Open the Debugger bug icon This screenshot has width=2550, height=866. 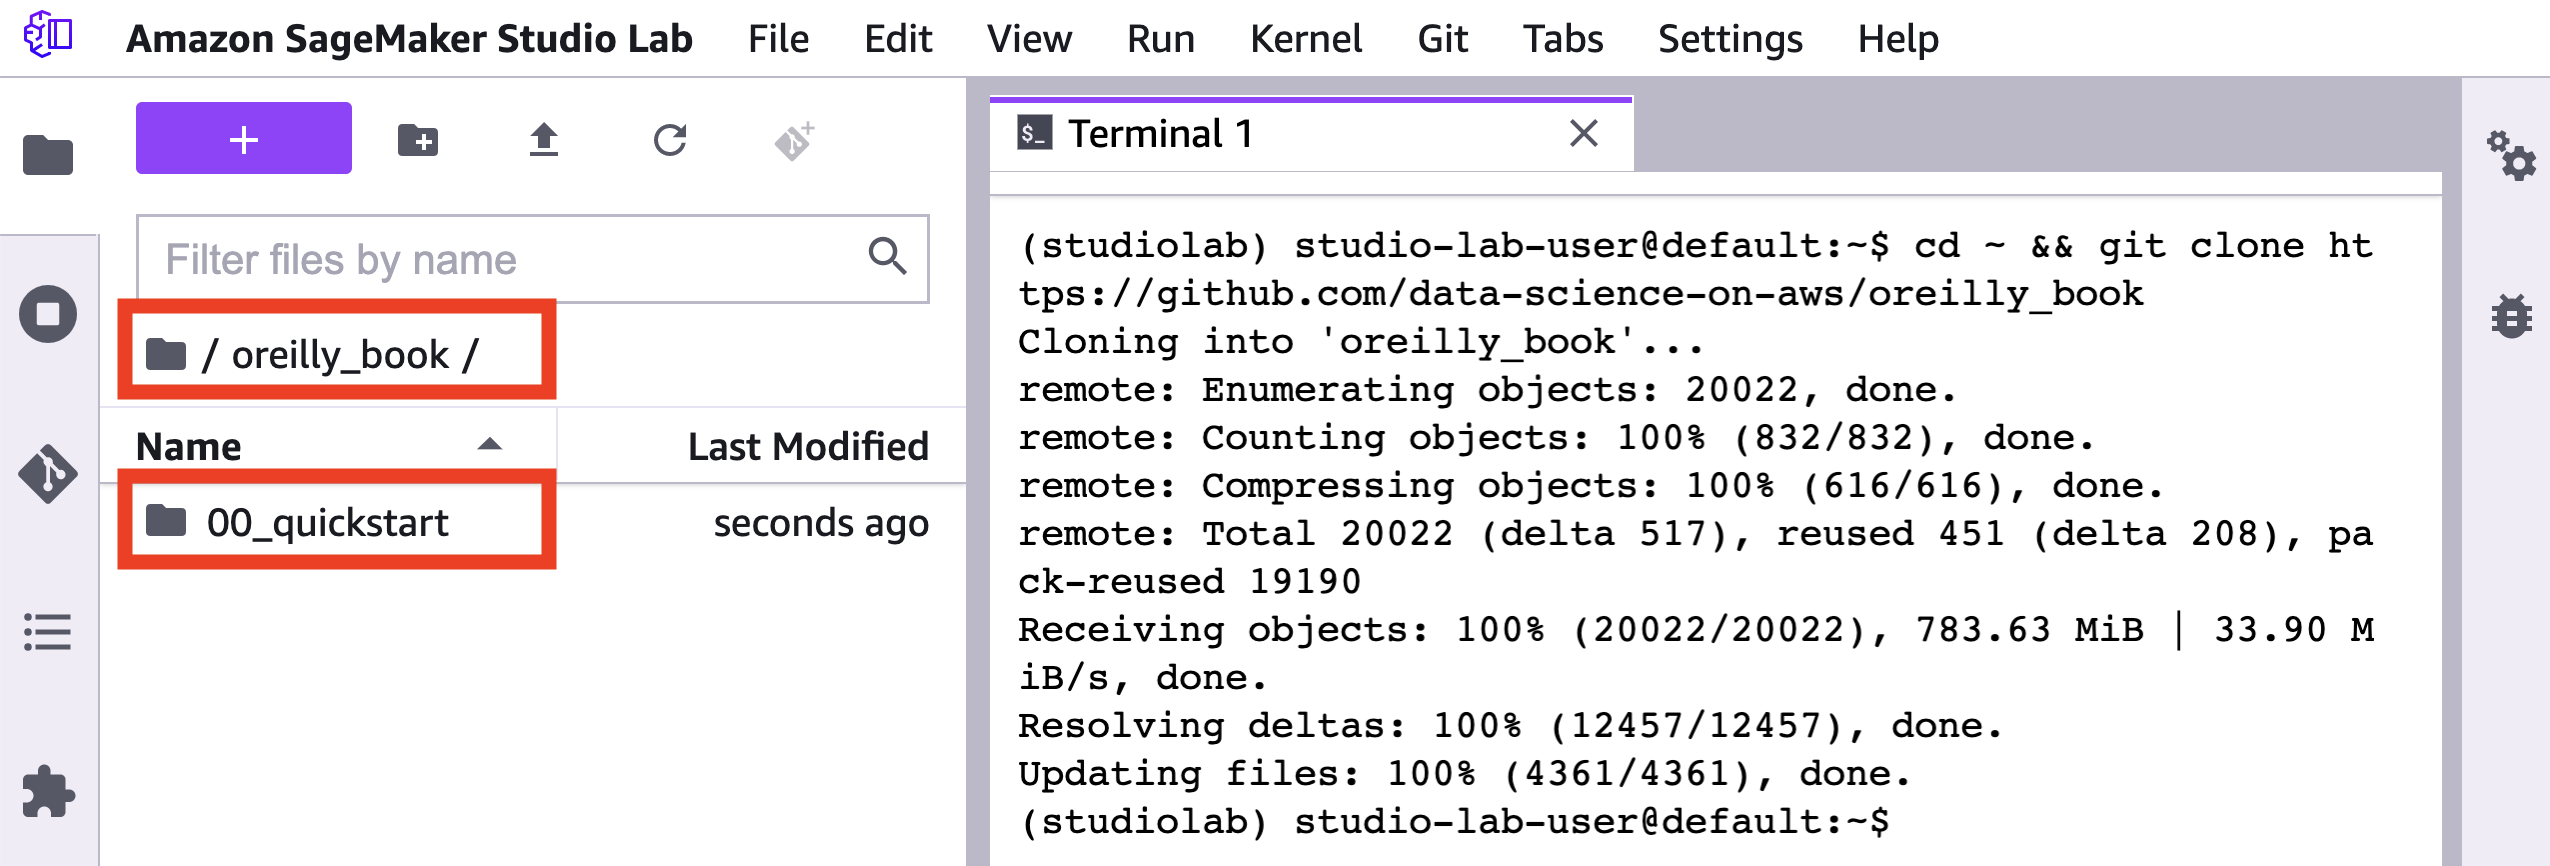click(x=2512, y=316)
